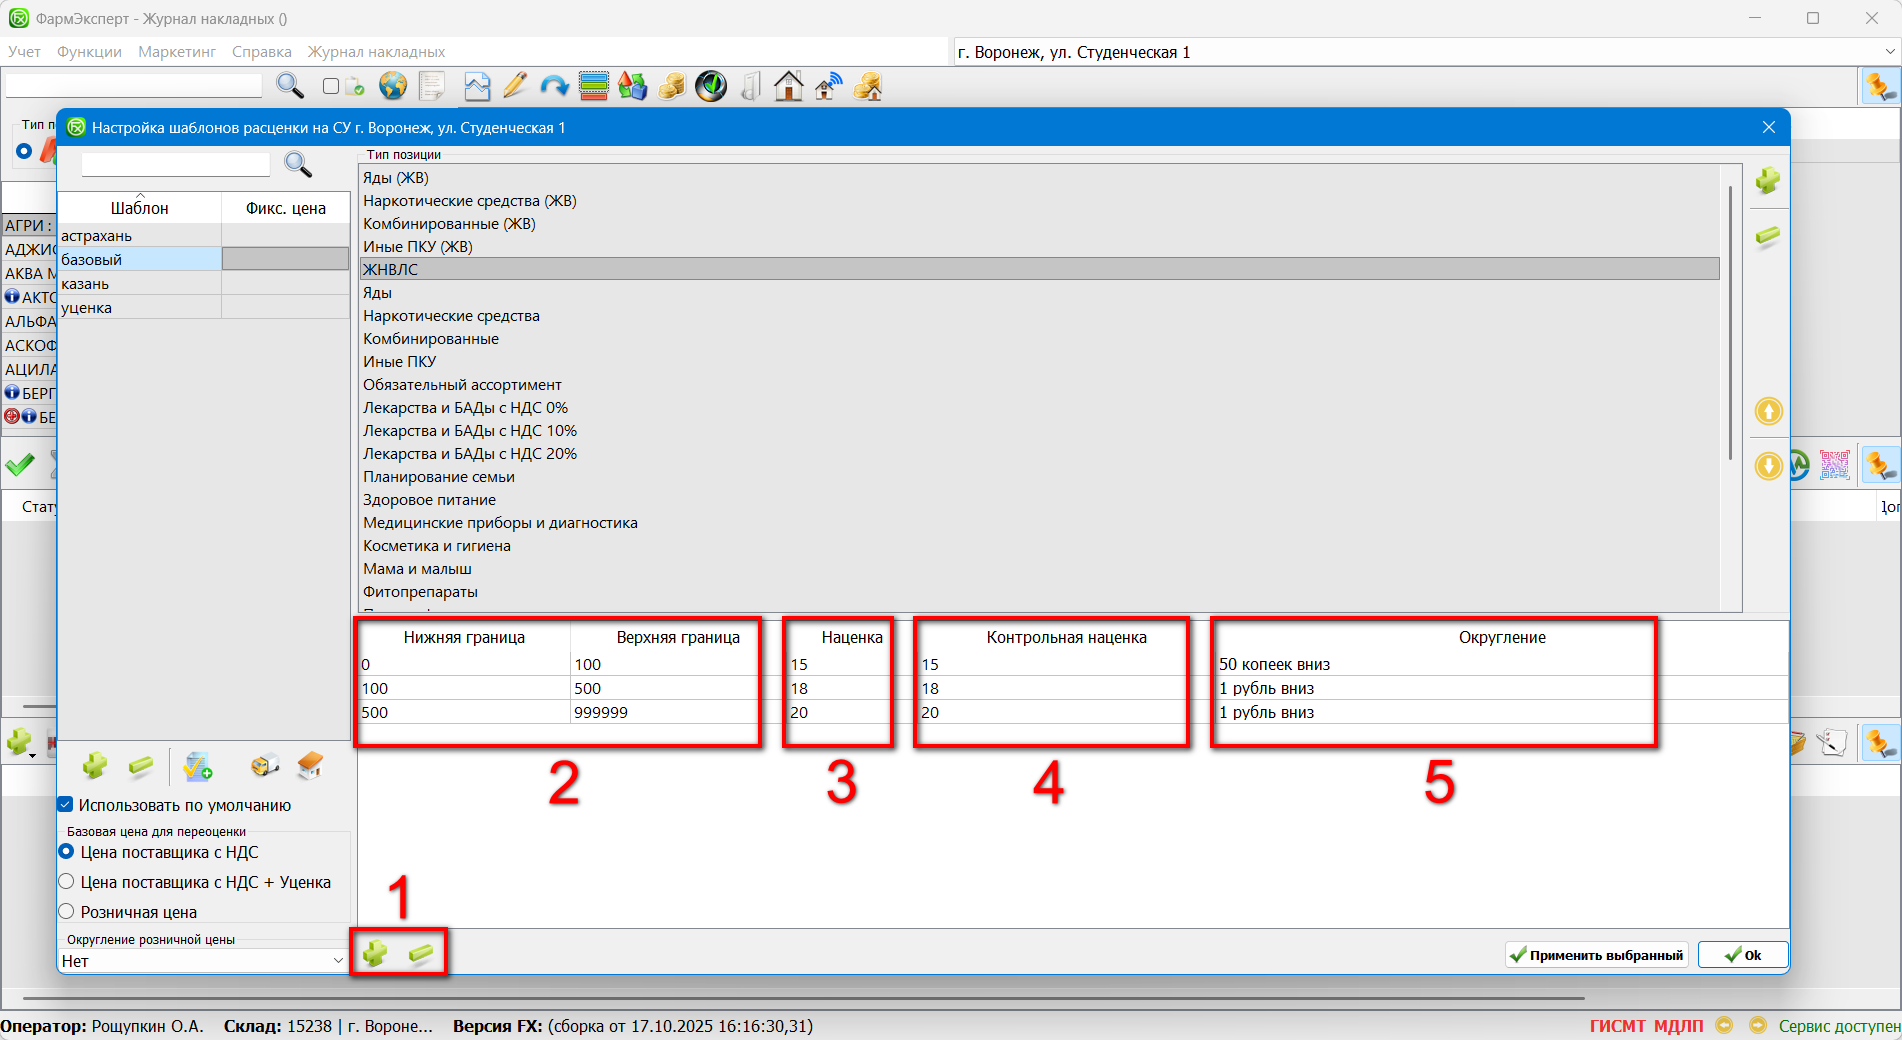Select 'Розничная цена' radio button

[67, 911]
